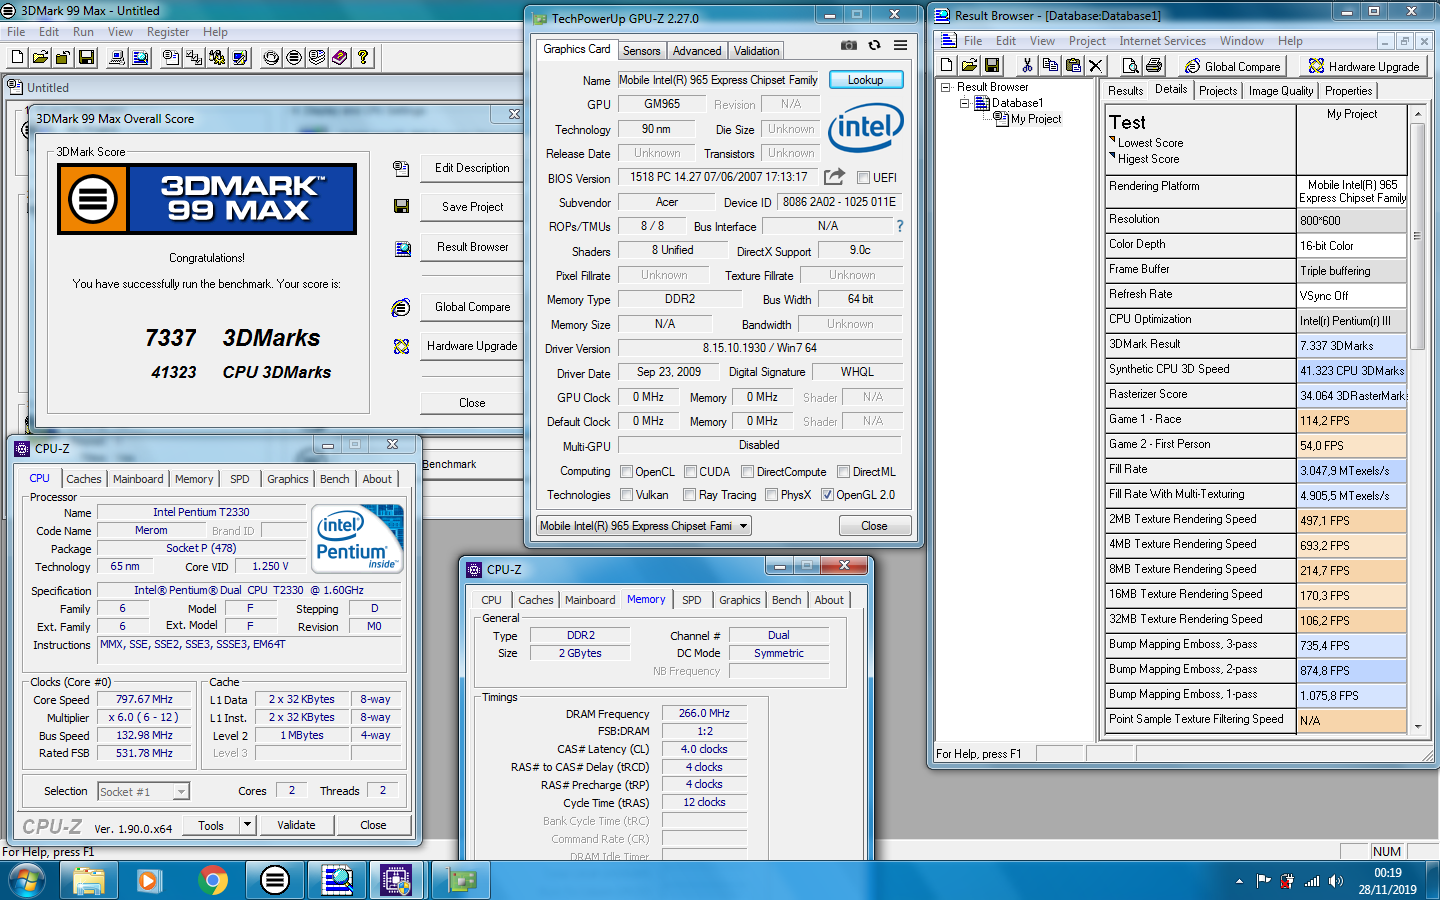This screenshot has height=900, width=1440.
Task: Click the BIOS share/export icon in GPU-Z
Action: click(834, 177)
